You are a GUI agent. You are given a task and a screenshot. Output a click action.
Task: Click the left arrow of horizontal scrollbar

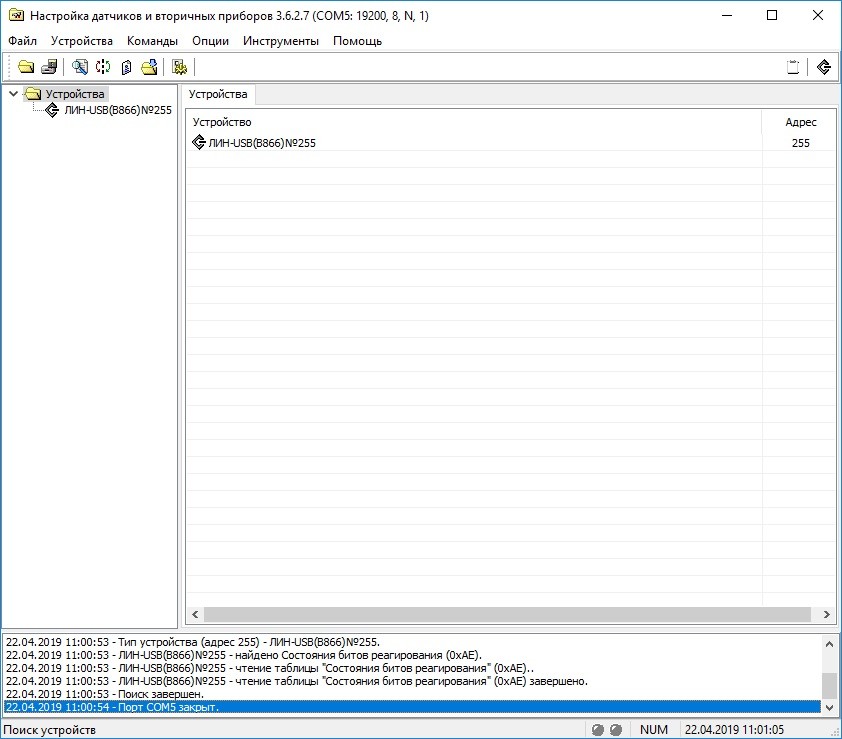pyautogui.click(x=195, y=614)
